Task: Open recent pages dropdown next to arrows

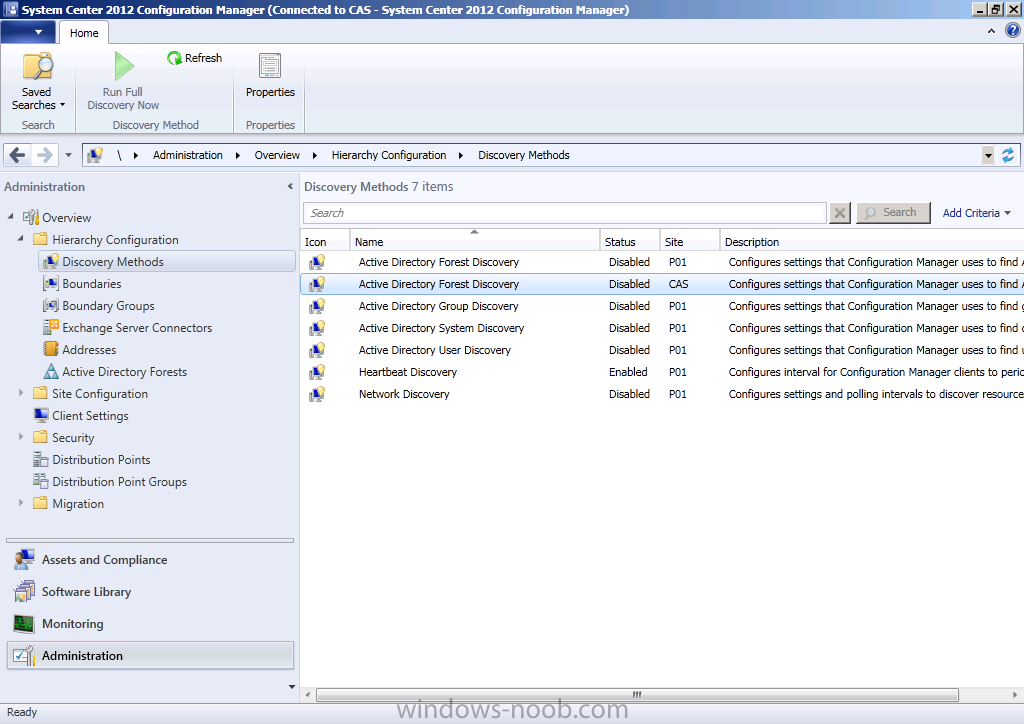Action: (x=68, y=155)
